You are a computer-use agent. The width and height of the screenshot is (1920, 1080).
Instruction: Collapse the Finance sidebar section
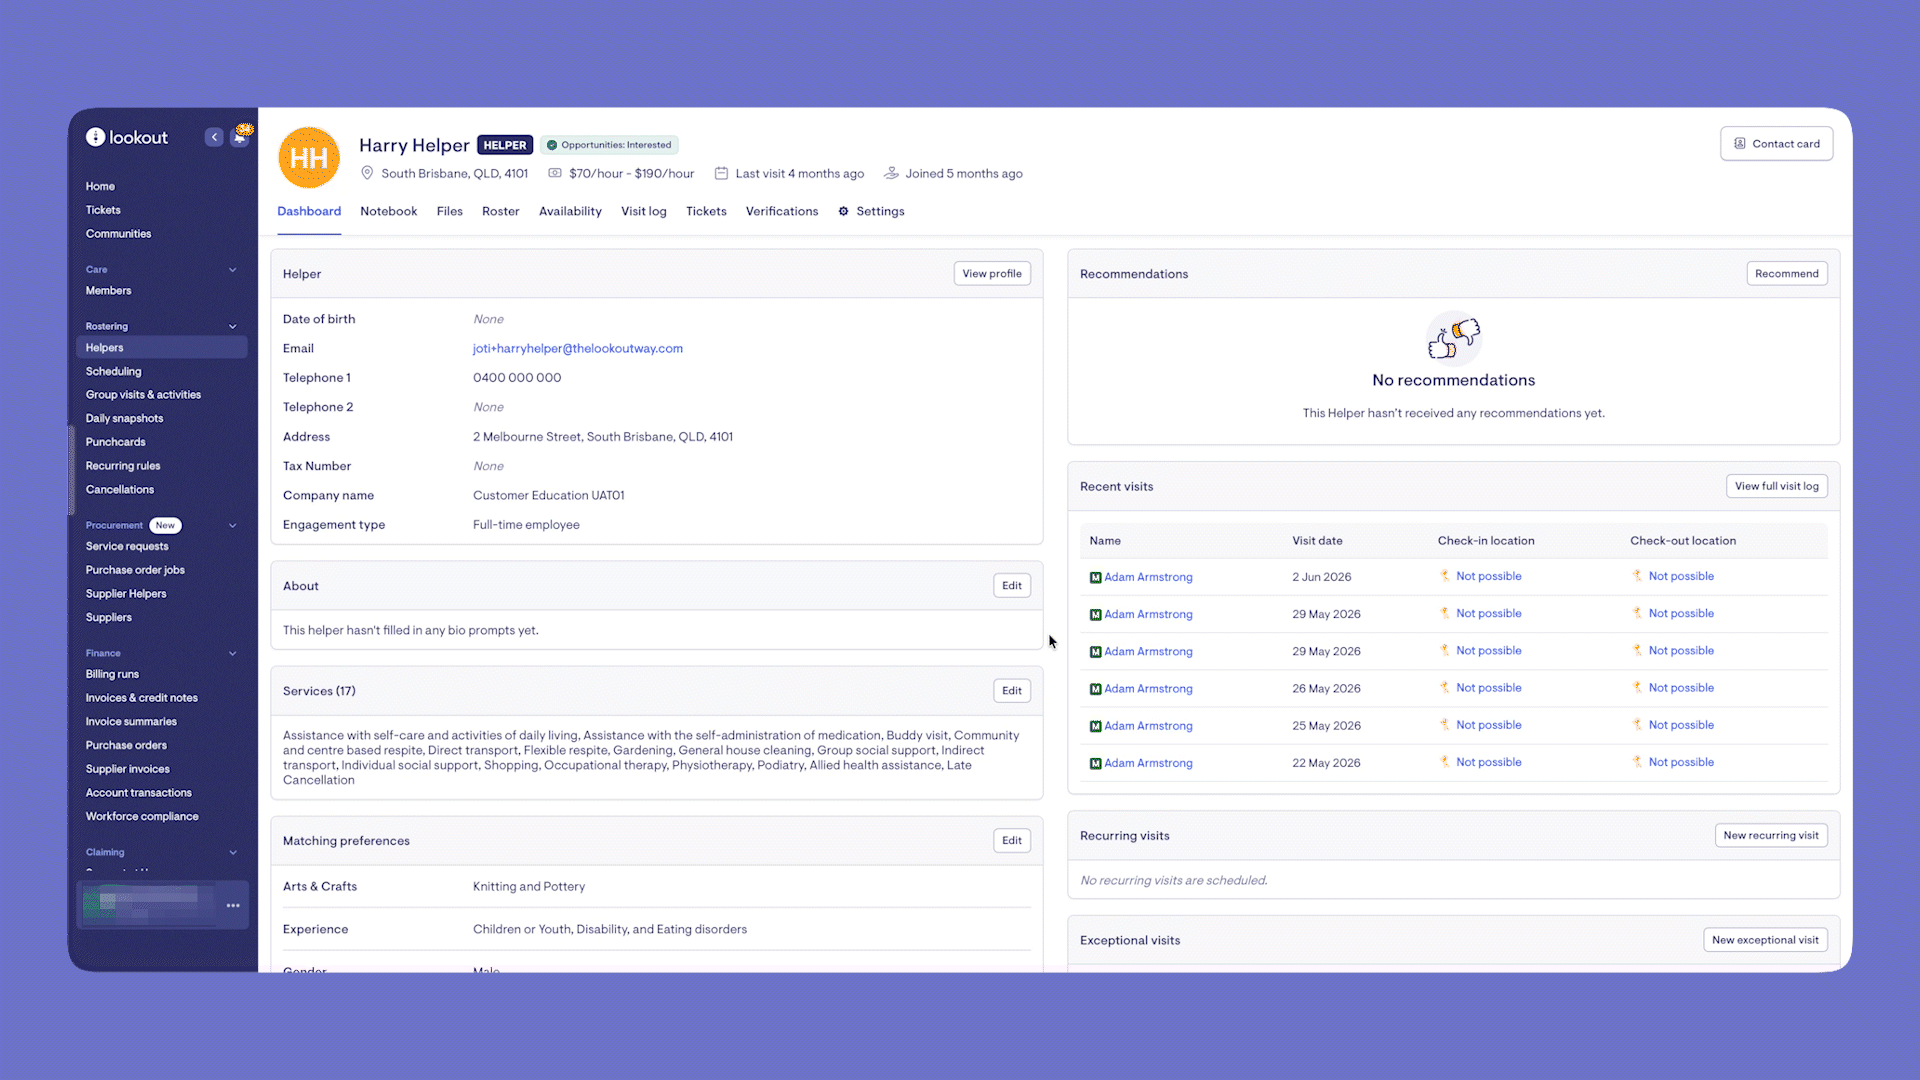(x=233, y=653)
